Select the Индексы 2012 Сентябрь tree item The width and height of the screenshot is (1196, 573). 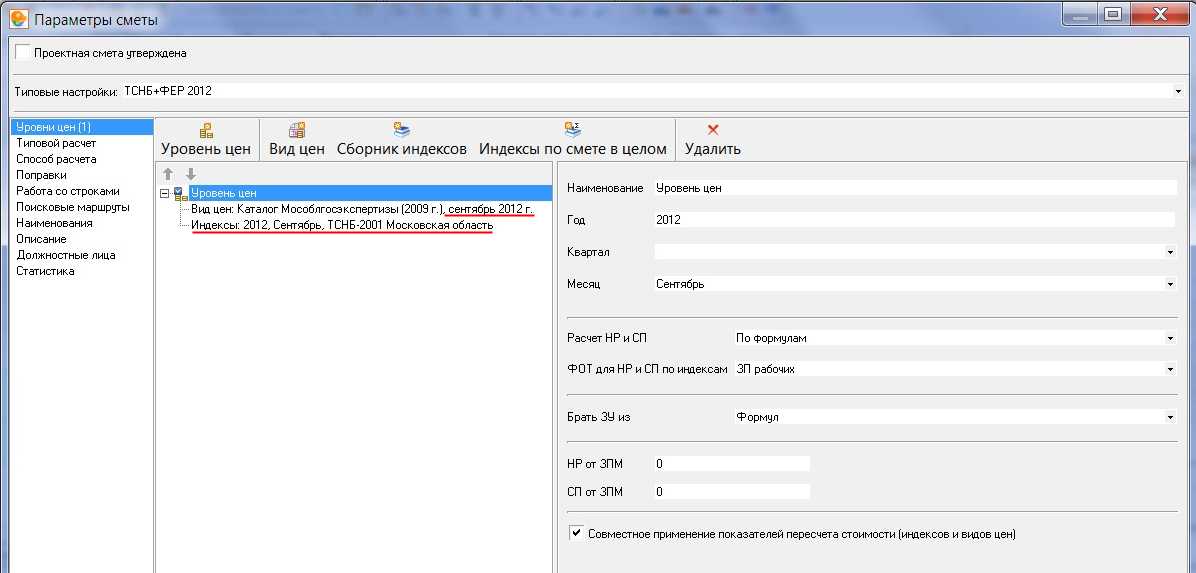point(341,225)
